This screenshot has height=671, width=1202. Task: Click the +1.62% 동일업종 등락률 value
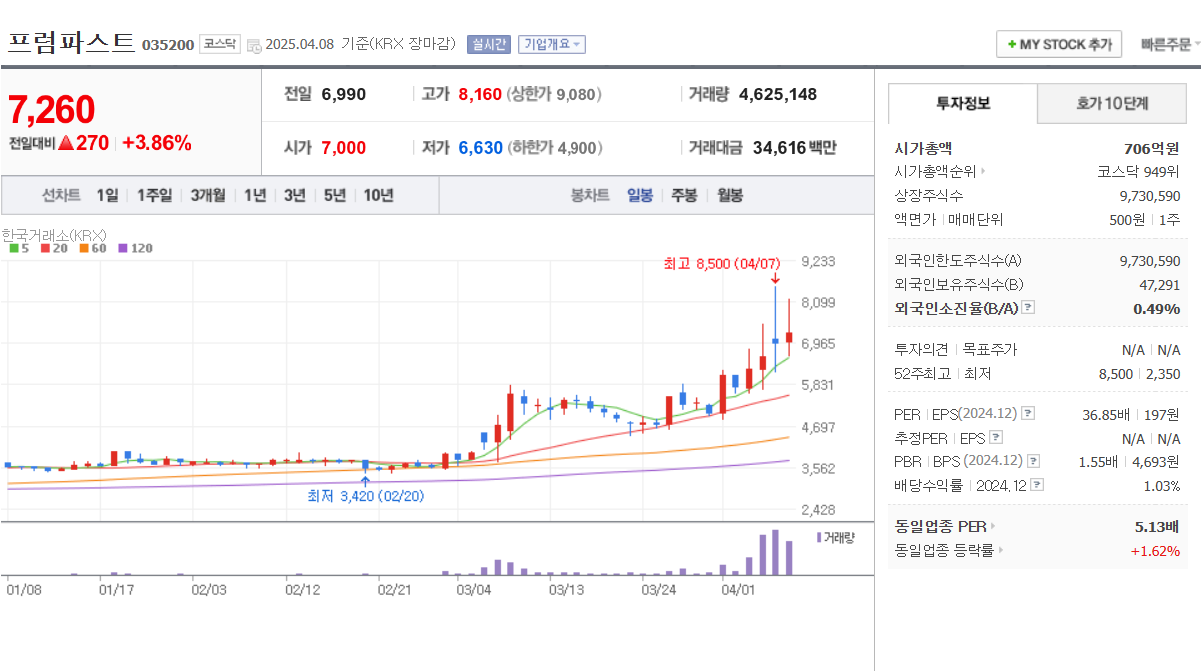click(1155, 551)
